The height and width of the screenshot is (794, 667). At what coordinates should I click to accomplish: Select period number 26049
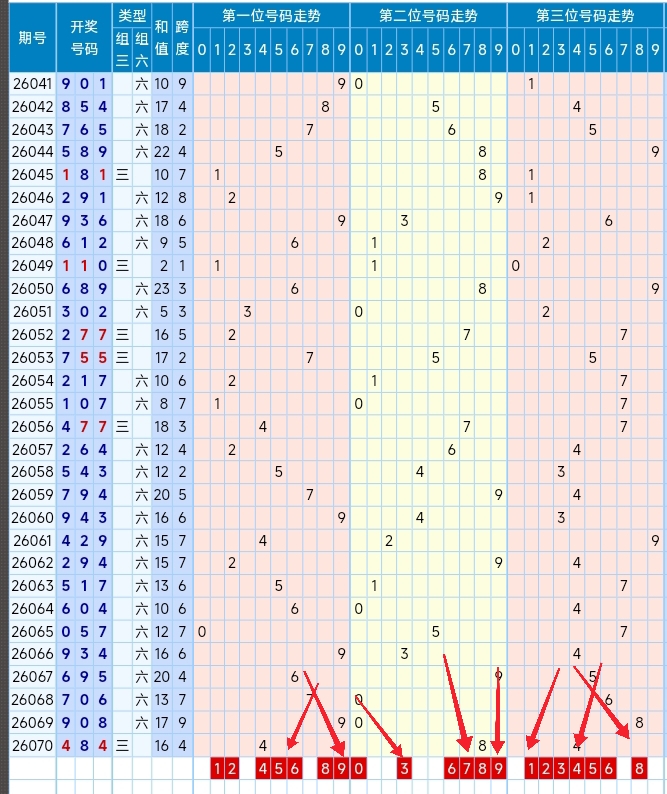click(x=32, y=265)
